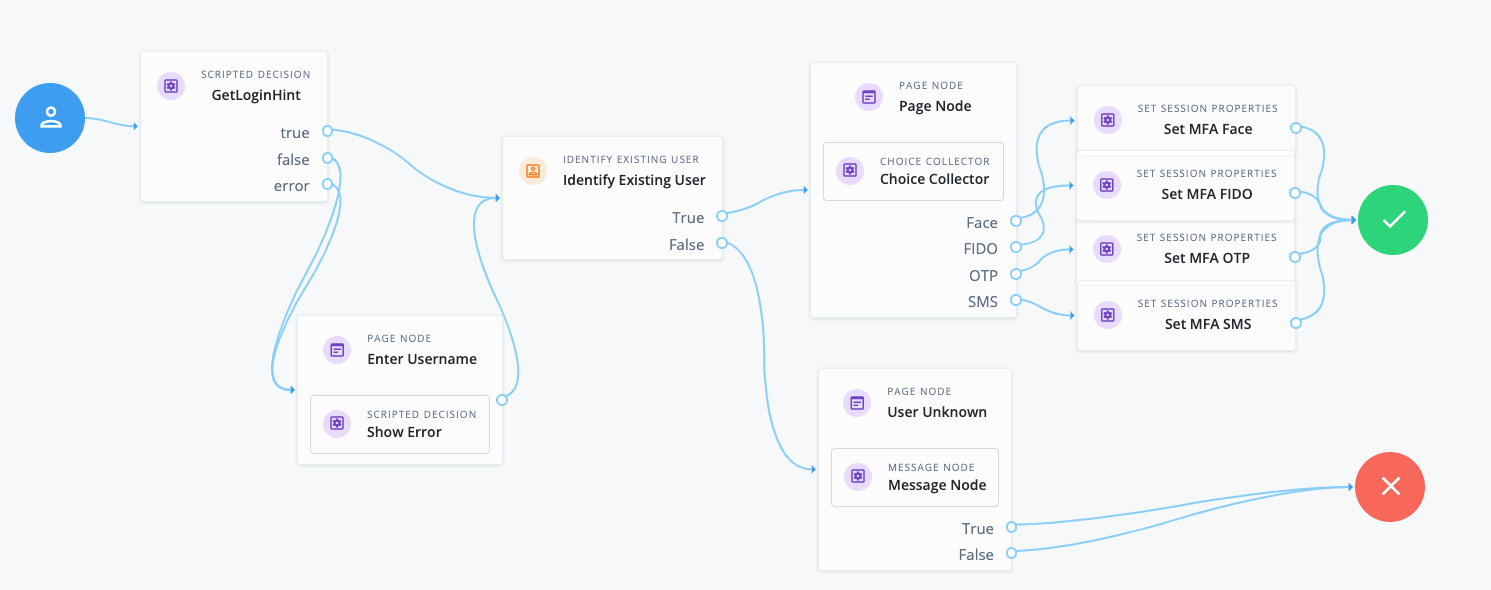Viewport: 1491px width, 590px height.
Task: Click the FIDO outcome connector on Page Node
Action: click(1016, 247)
